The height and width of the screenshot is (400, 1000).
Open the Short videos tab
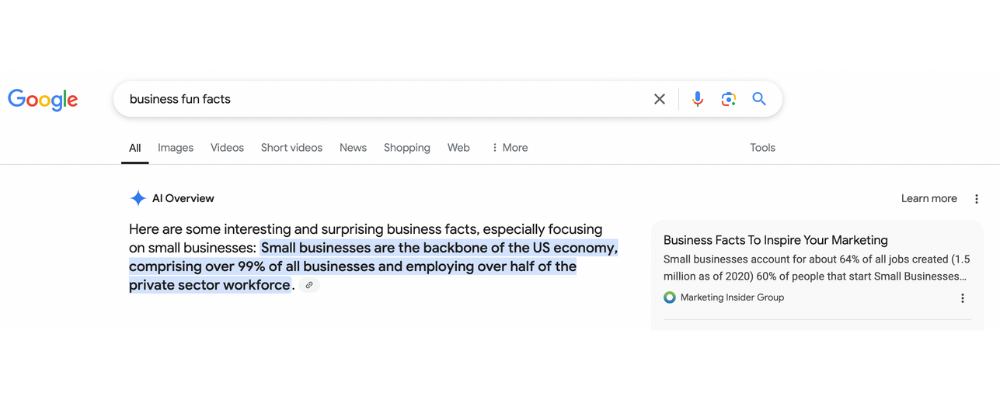(x=291, y=147)
